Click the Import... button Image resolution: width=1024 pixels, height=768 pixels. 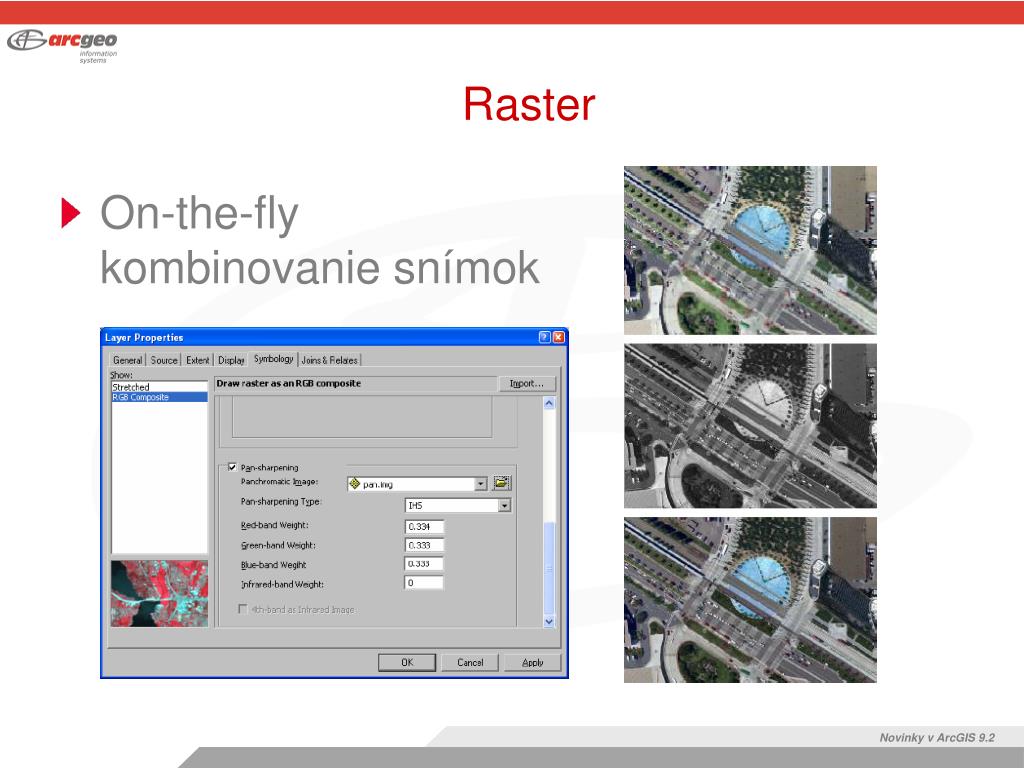pos(526,383)
